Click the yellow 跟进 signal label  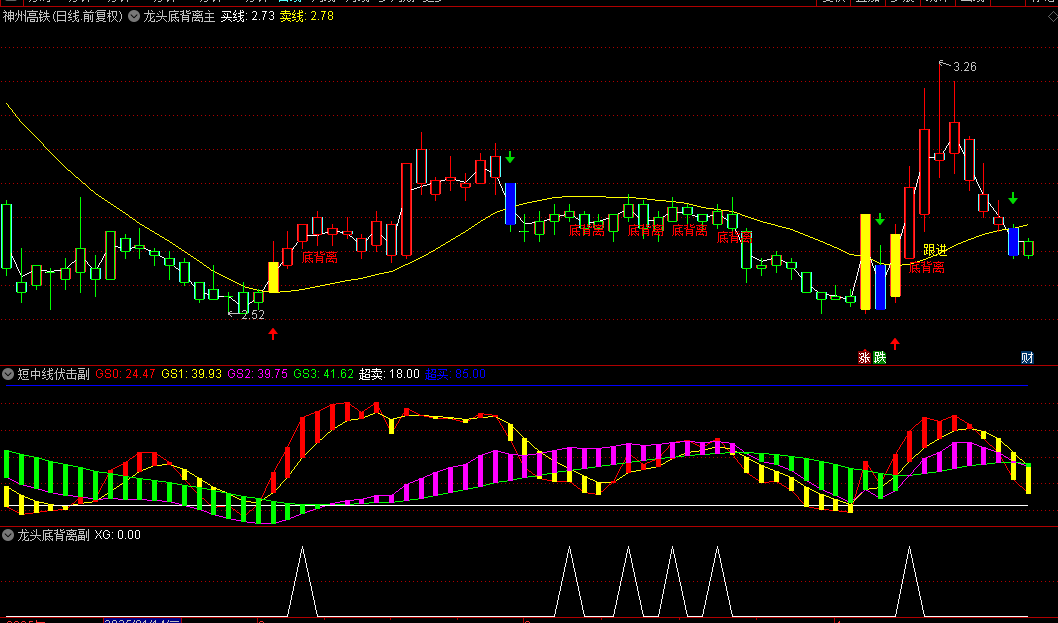tap(935, 250)
